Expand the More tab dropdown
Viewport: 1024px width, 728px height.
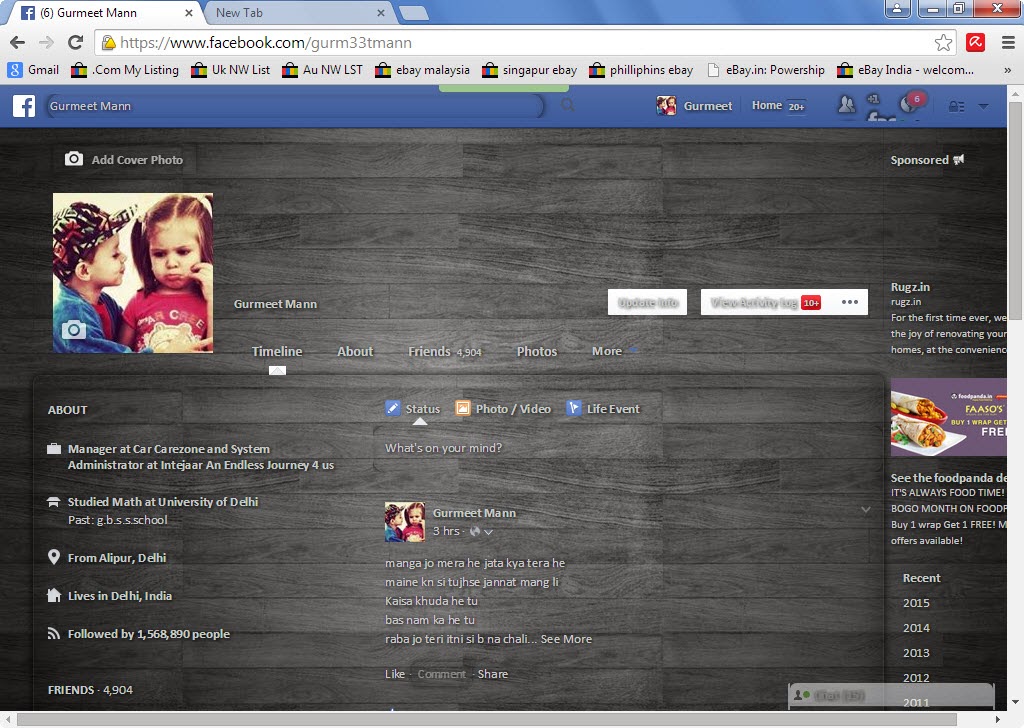pos(615,351)
